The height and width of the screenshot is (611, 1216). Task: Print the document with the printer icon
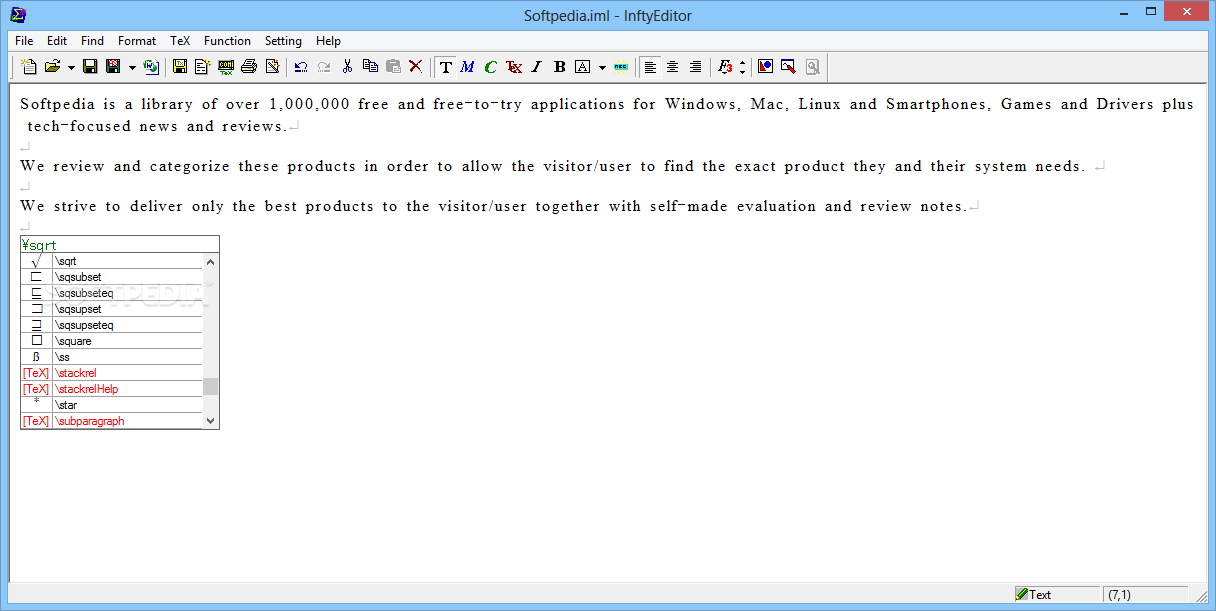point(249,67)
